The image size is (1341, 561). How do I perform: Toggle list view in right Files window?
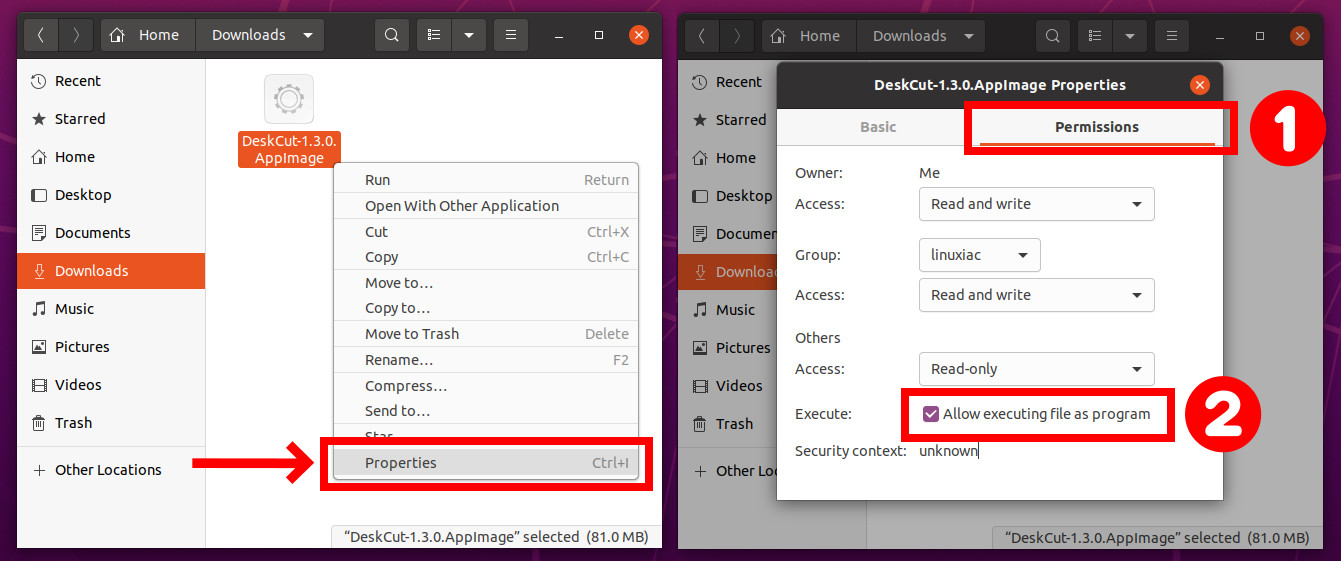click(x=1095, y=36)
